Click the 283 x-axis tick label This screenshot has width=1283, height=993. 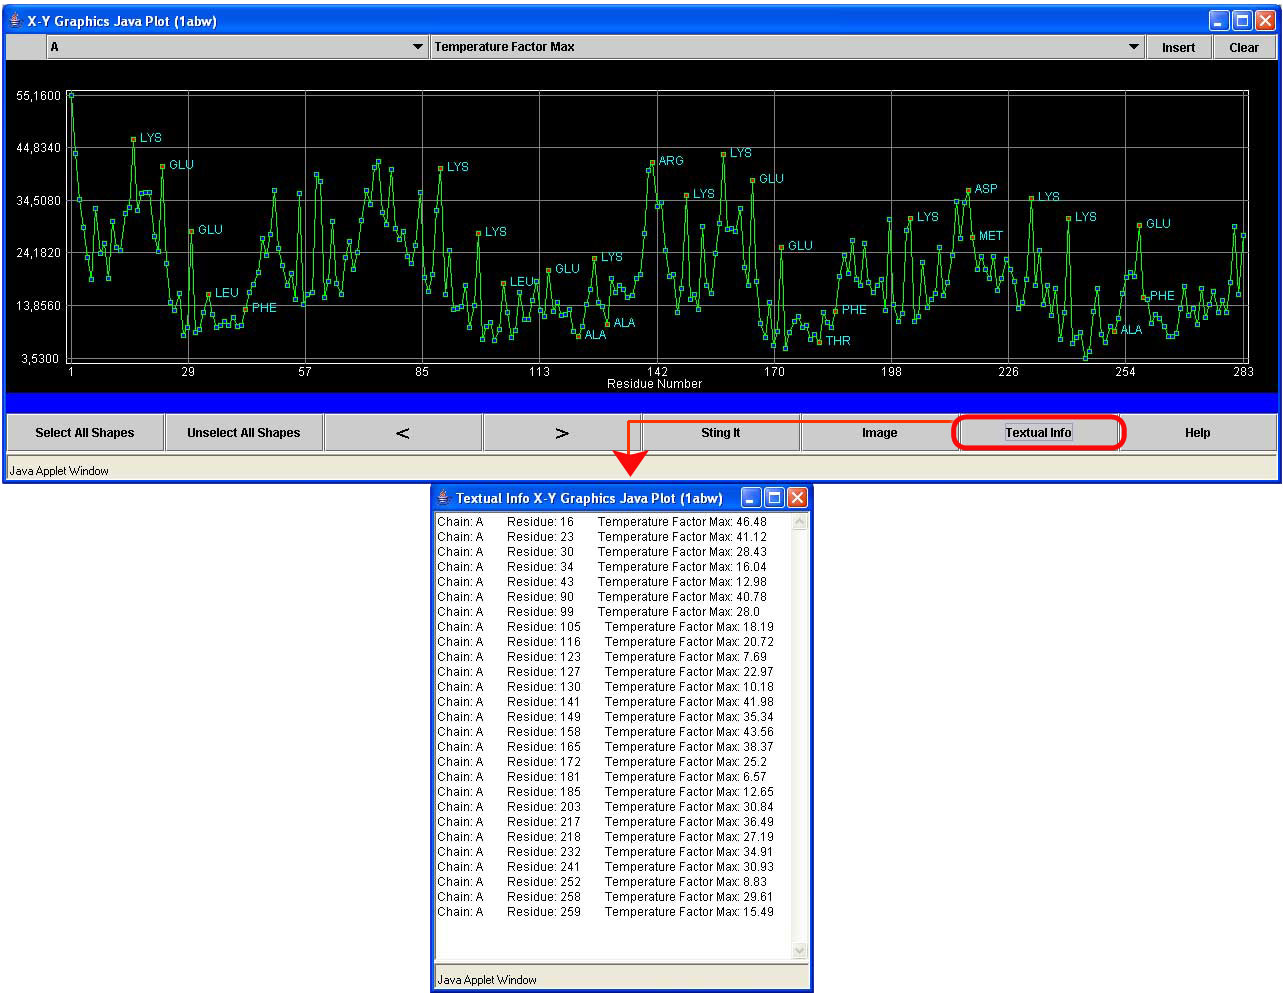(x=1243, y=372)
